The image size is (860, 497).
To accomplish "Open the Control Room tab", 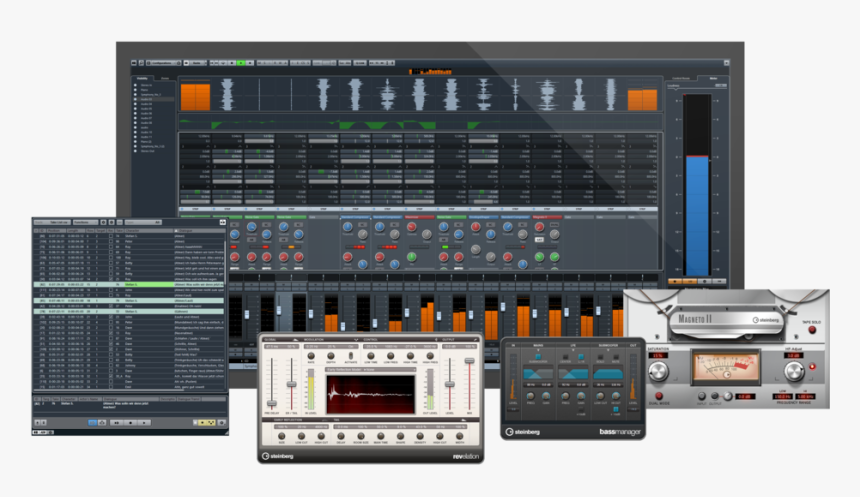I will click(681, 78).
